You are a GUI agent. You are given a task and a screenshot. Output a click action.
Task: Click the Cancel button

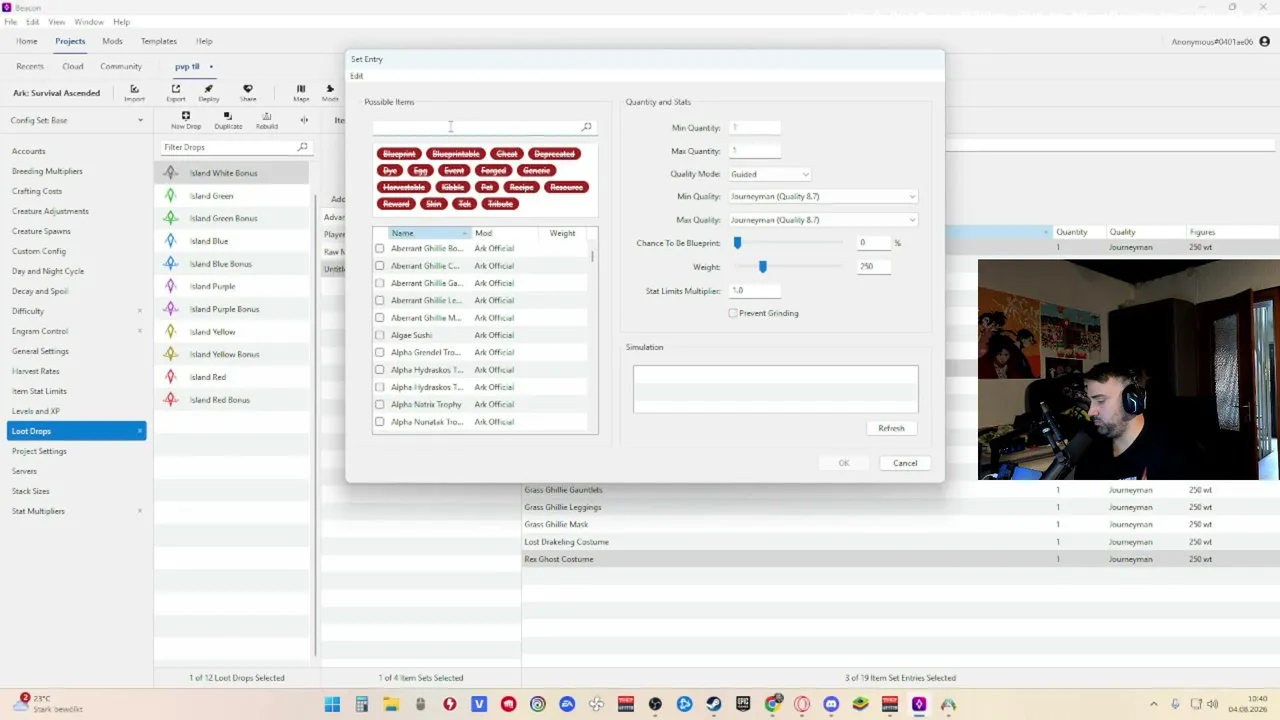point(905,463)
